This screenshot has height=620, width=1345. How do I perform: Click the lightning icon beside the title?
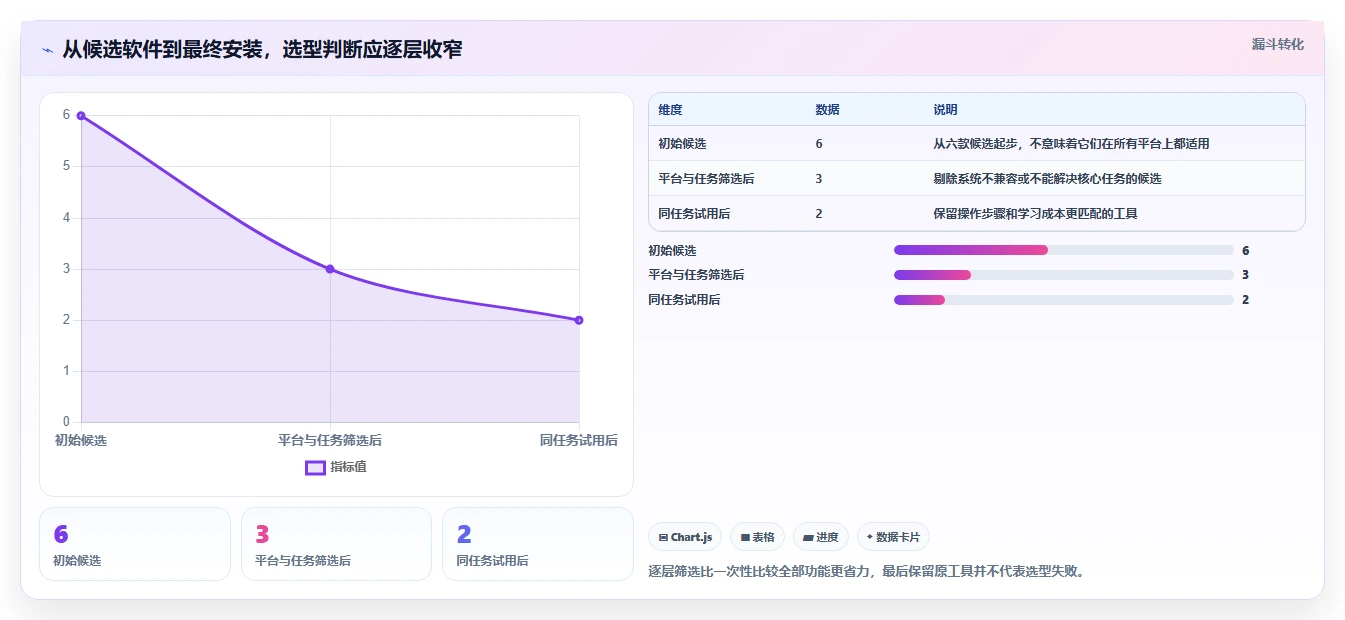[47, 50]
